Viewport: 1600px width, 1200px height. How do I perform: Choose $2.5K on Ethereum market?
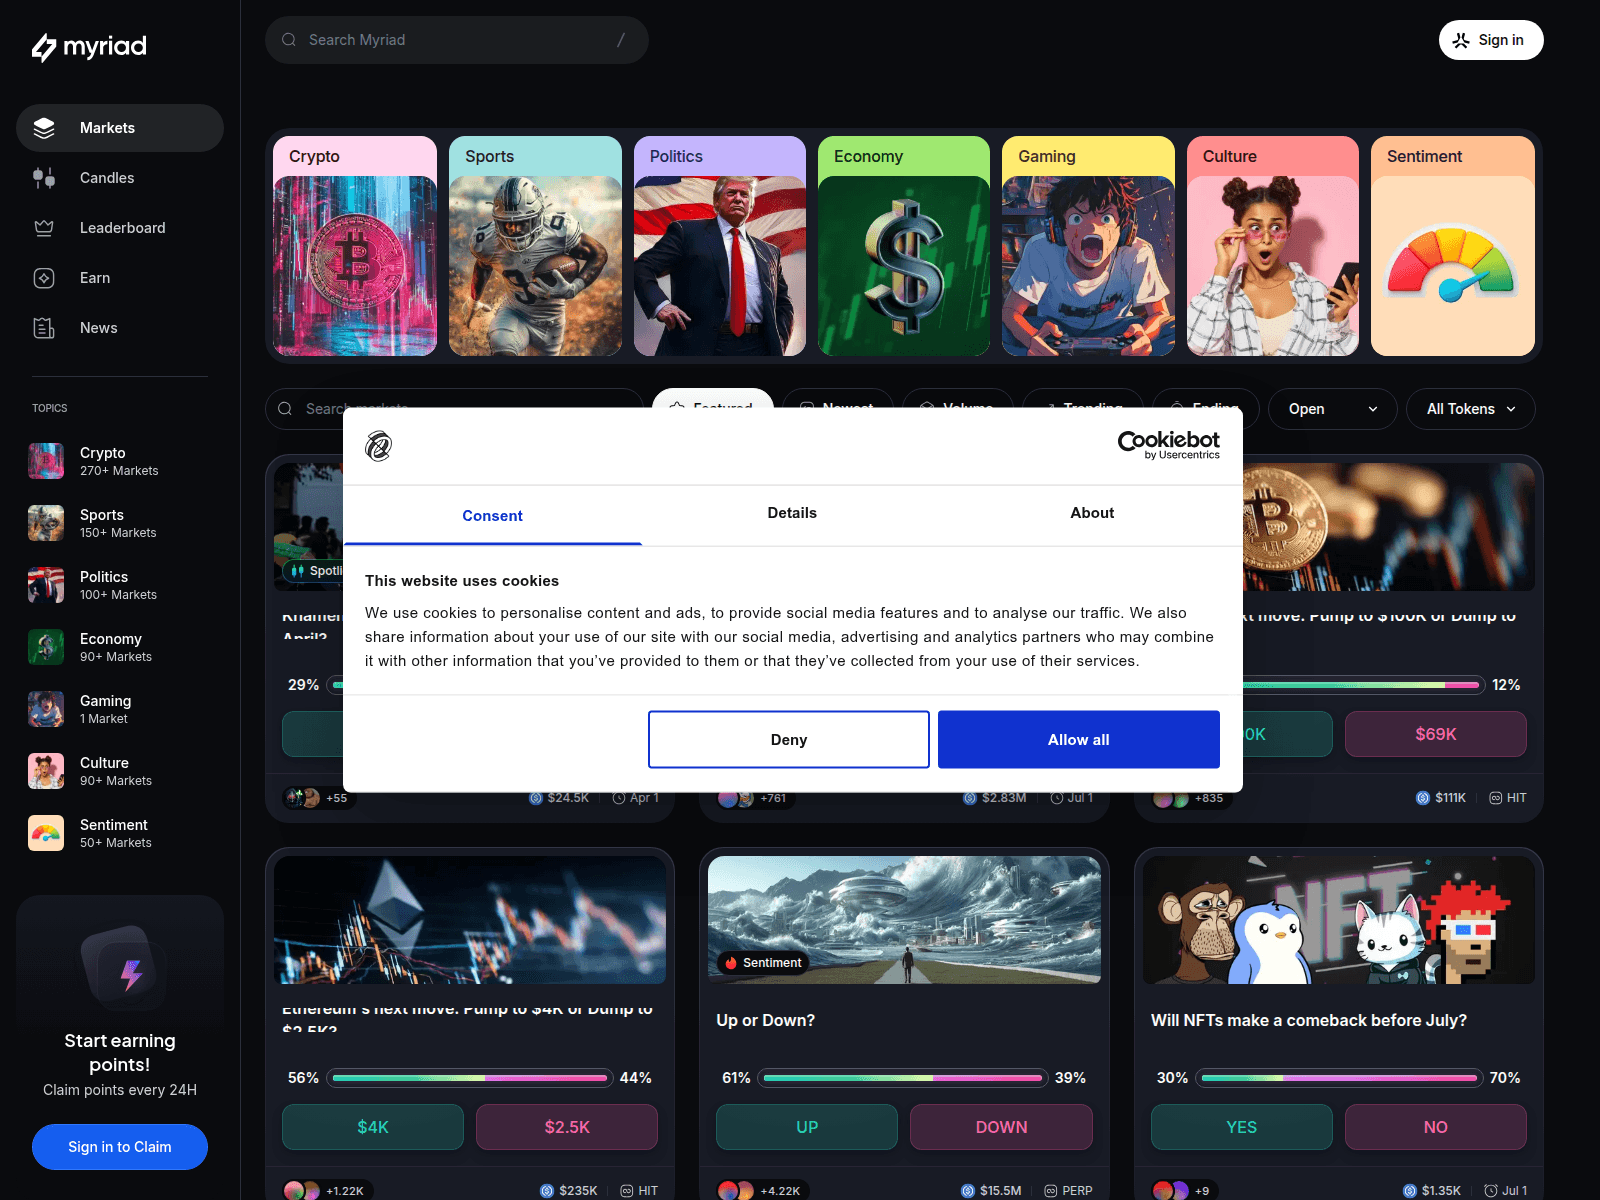[x=567, y=1127]
